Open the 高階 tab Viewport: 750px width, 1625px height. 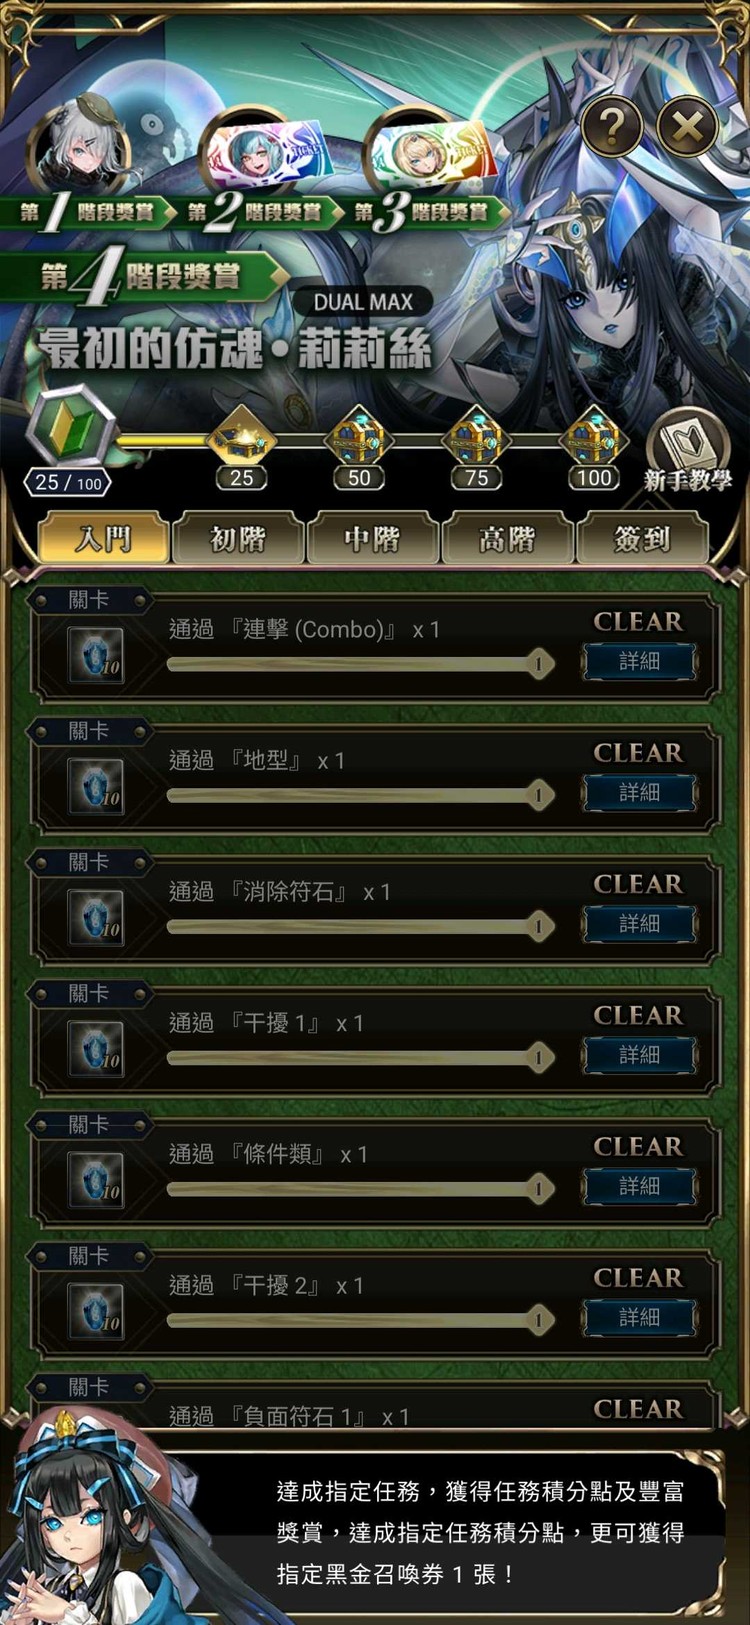coord(507,539)
